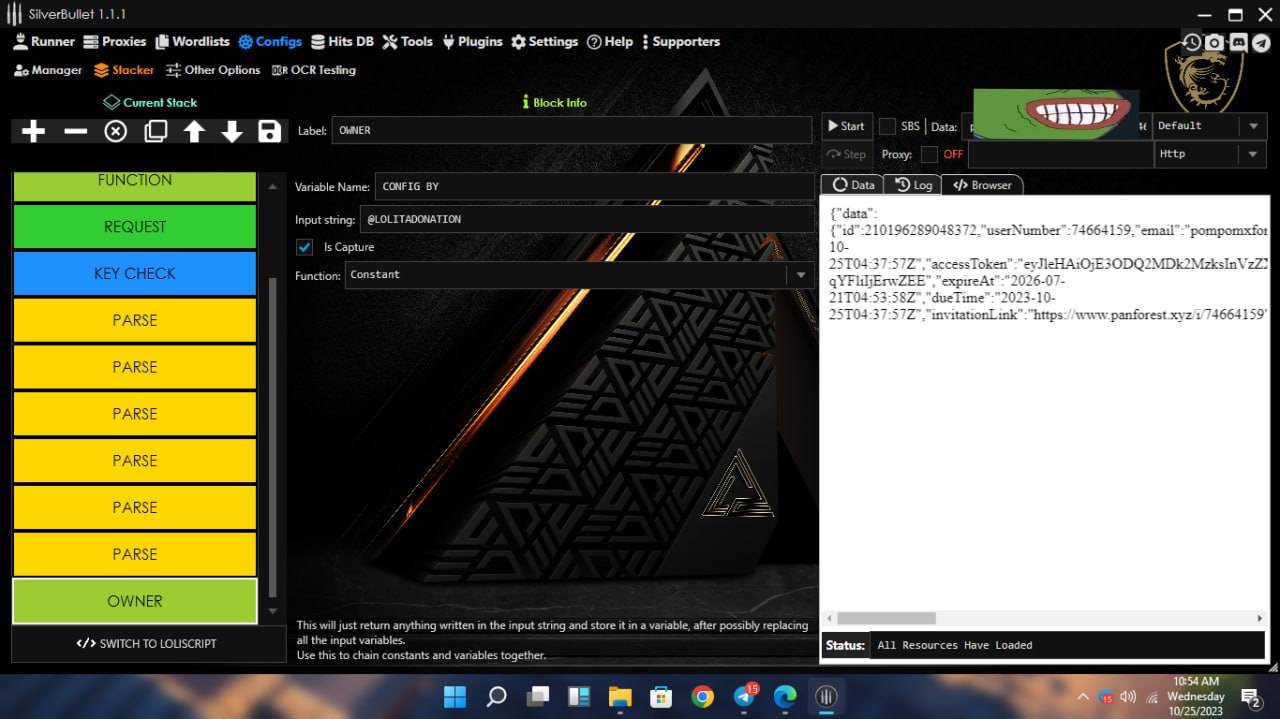Move the selected block up
Viewport: 1280px width, 719px height.
194,131
